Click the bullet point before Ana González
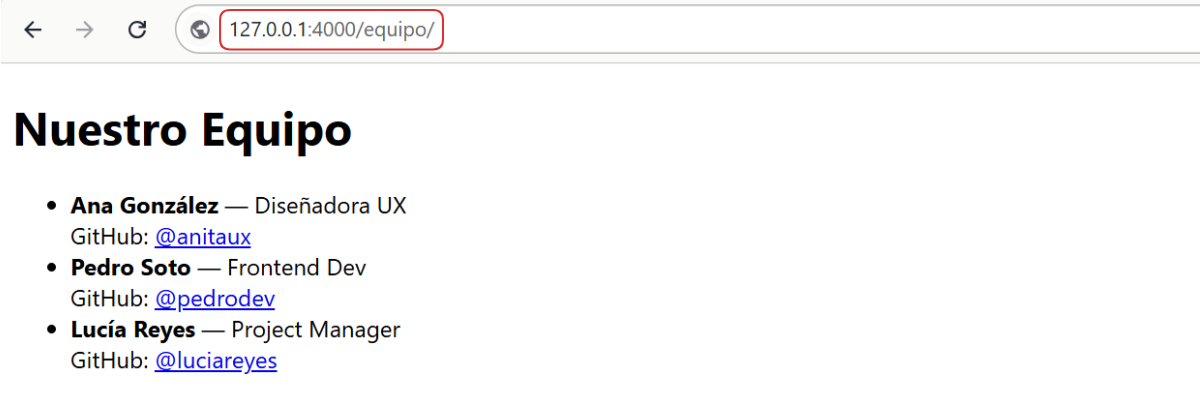 [51, 207]
